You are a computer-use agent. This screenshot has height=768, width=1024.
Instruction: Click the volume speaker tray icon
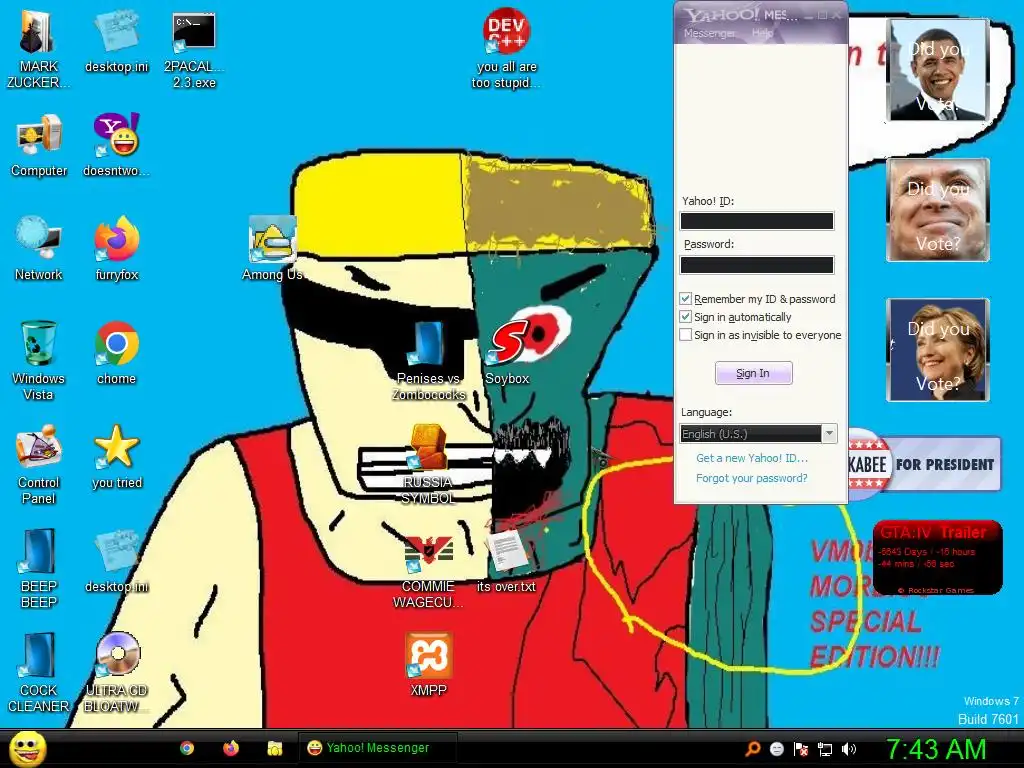point(848,749)
